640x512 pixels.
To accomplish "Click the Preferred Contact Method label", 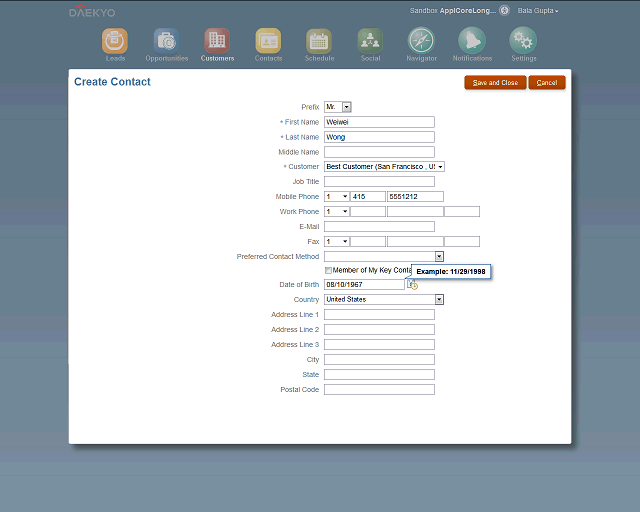I will tap(278, 256).
